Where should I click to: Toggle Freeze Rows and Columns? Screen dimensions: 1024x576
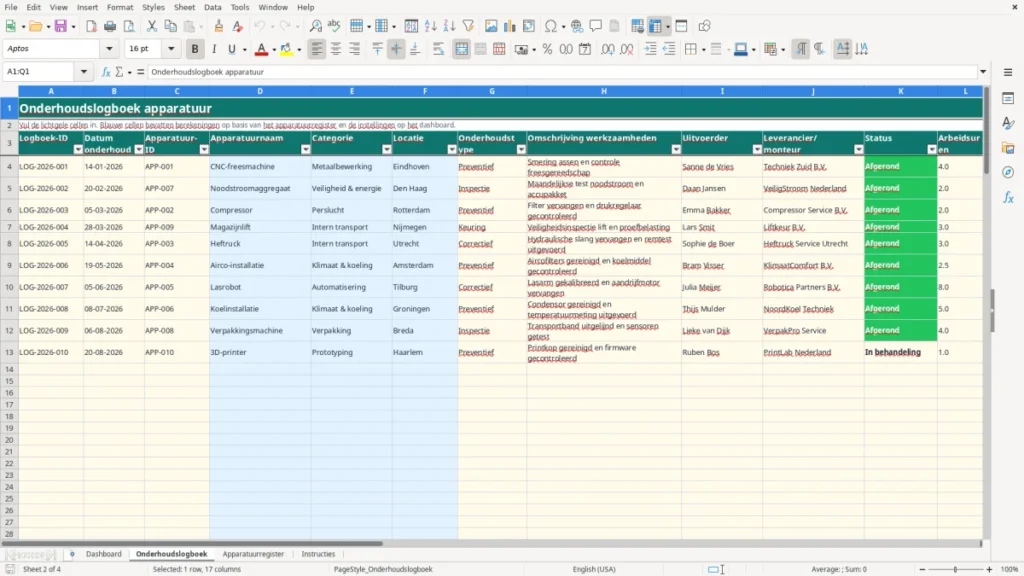point(656,26)
